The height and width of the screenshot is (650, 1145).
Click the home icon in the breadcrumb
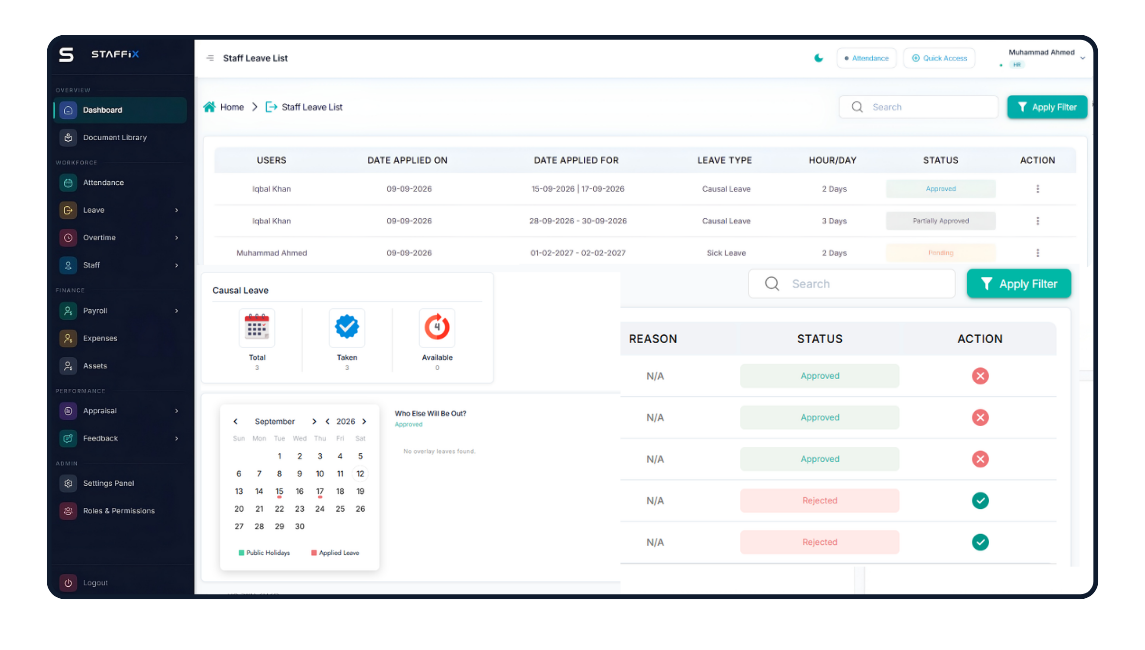coord(210,107)
